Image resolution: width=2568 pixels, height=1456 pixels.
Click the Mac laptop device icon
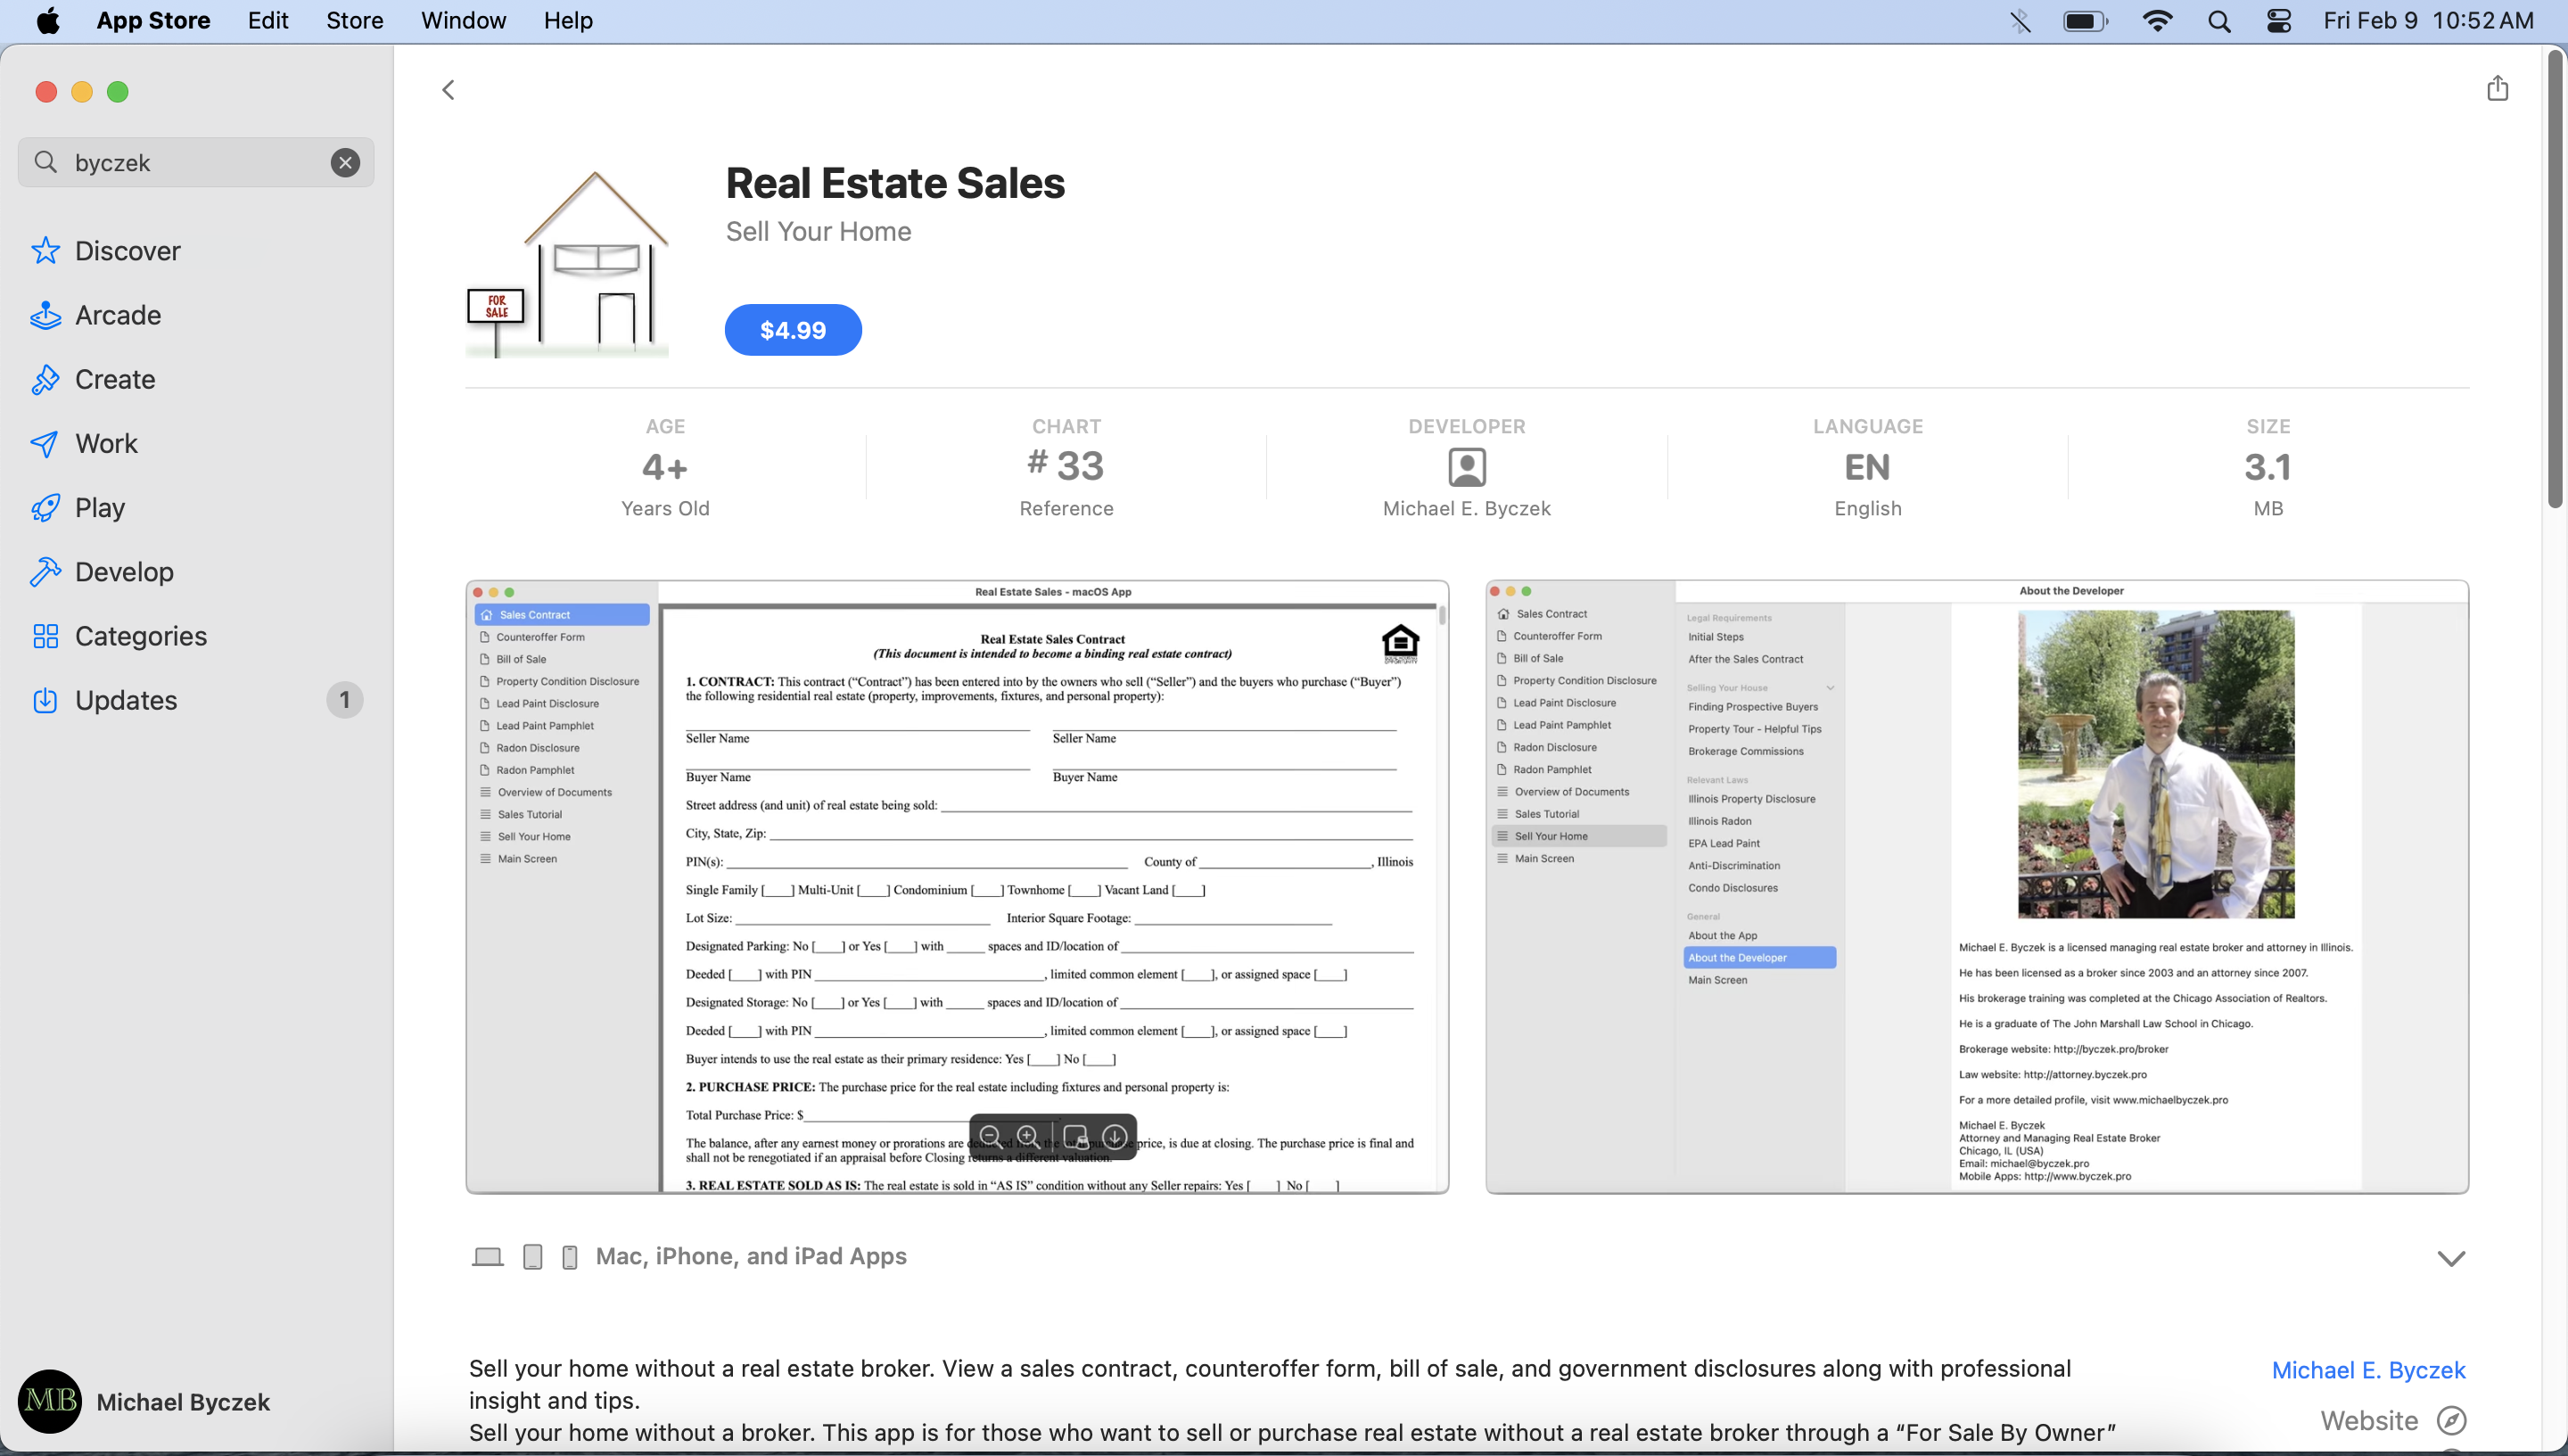click(x=487, y=1257)
